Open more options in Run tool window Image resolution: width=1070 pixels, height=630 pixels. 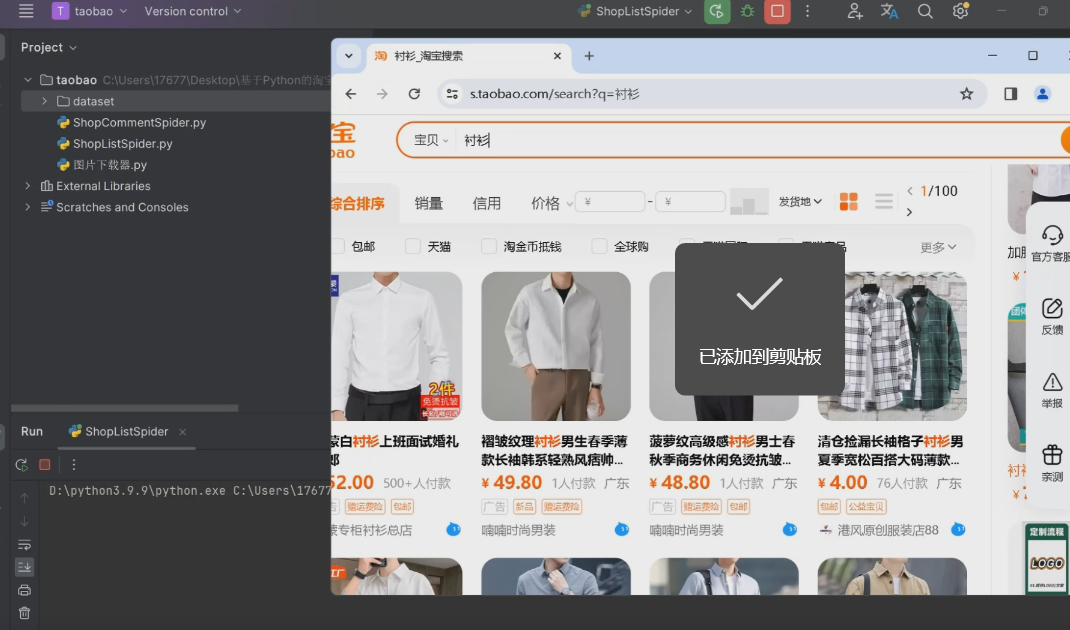[74, 465]
